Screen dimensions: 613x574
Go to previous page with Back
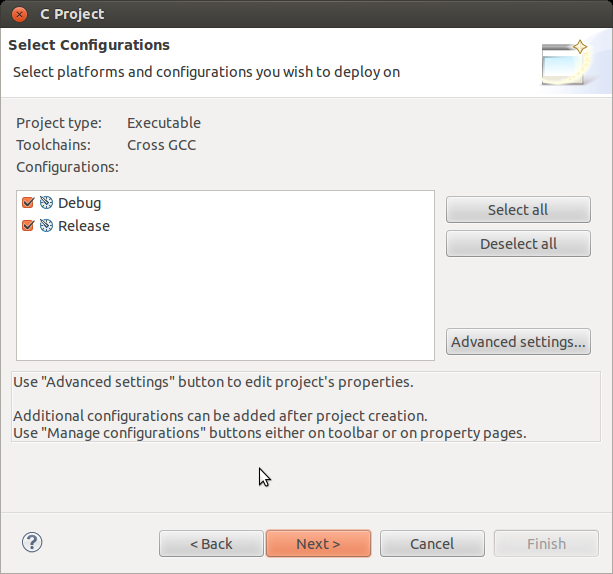pos(211,544)
